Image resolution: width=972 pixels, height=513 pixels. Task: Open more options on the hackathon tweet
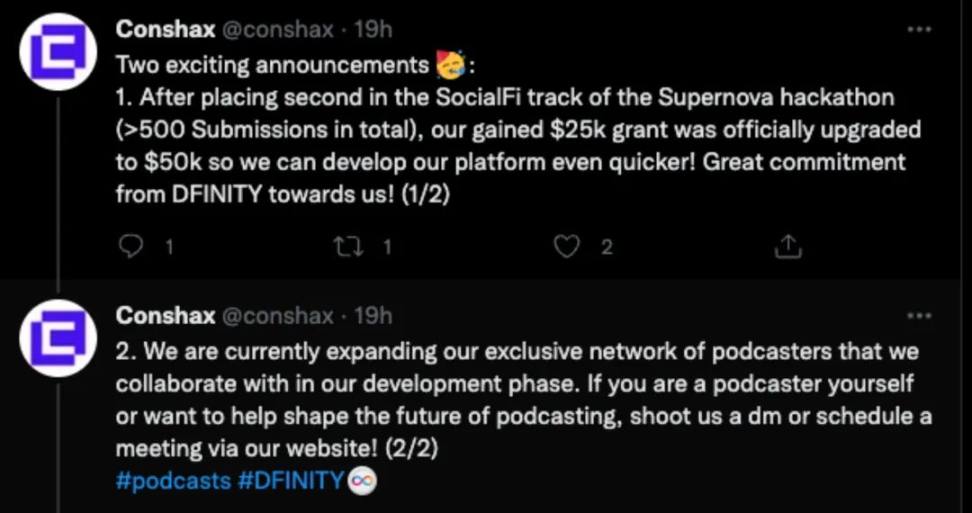918,30
